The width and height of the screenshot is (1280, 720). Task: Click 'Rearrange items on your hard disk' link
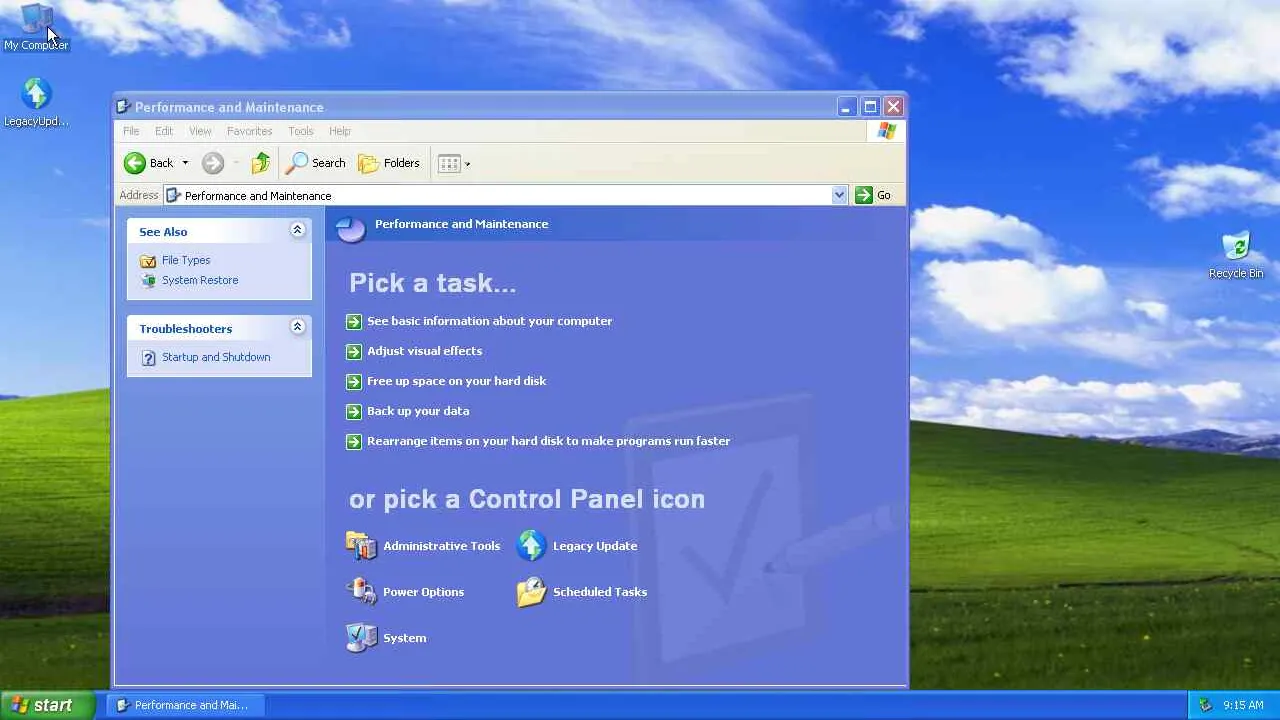(x=549, y=441)
